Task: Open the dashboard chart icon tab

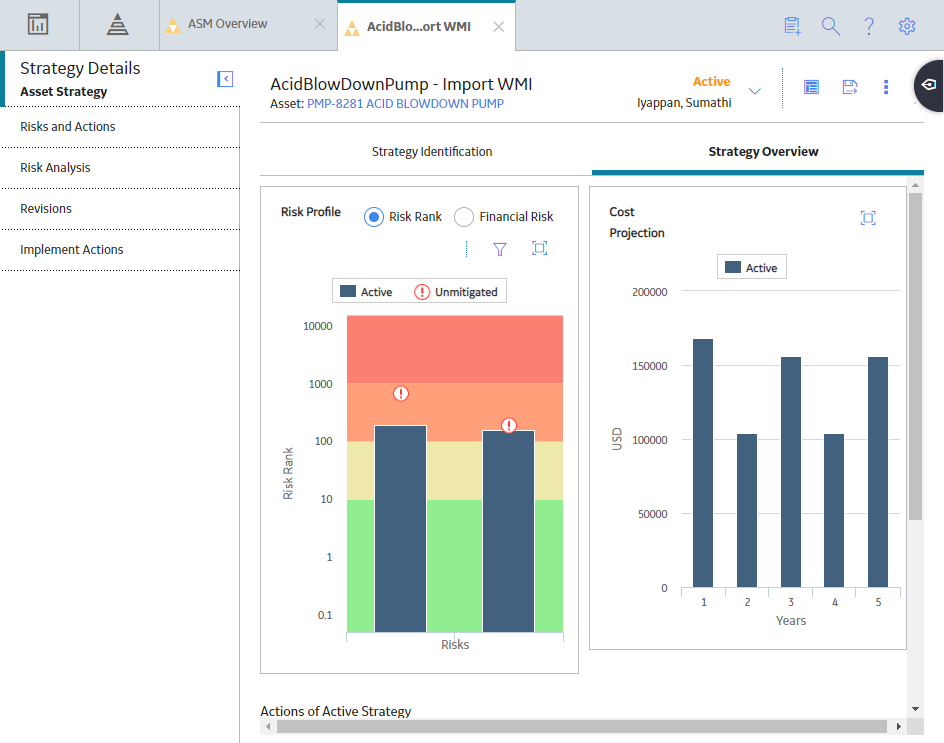Action: pyautogui.click(x=38, y=25)
